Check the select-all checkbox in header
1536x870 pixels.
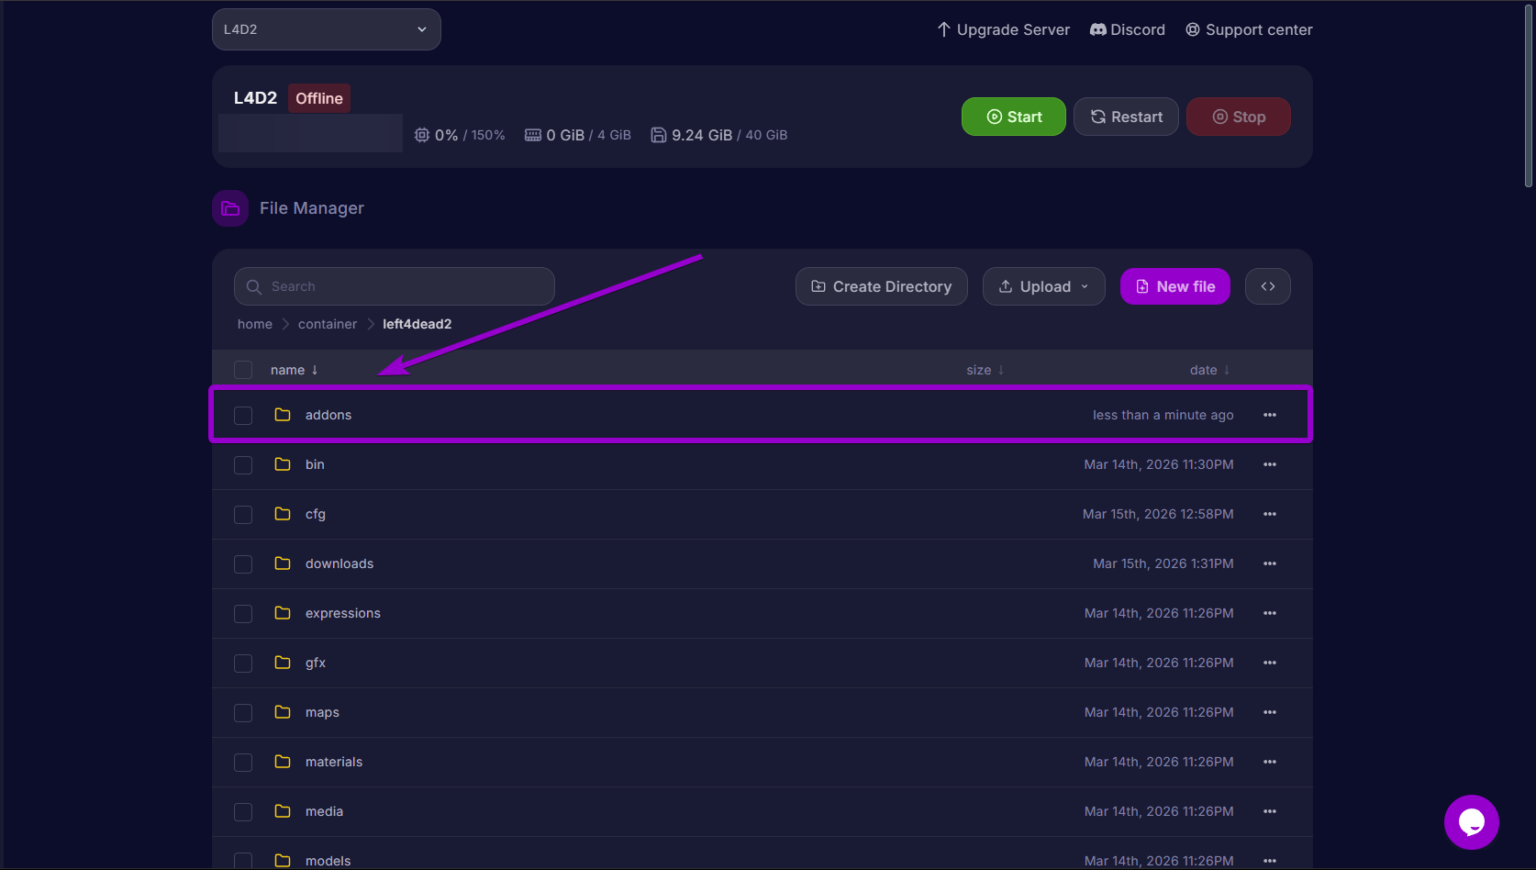pyautogui.click(x=243, y=370)
